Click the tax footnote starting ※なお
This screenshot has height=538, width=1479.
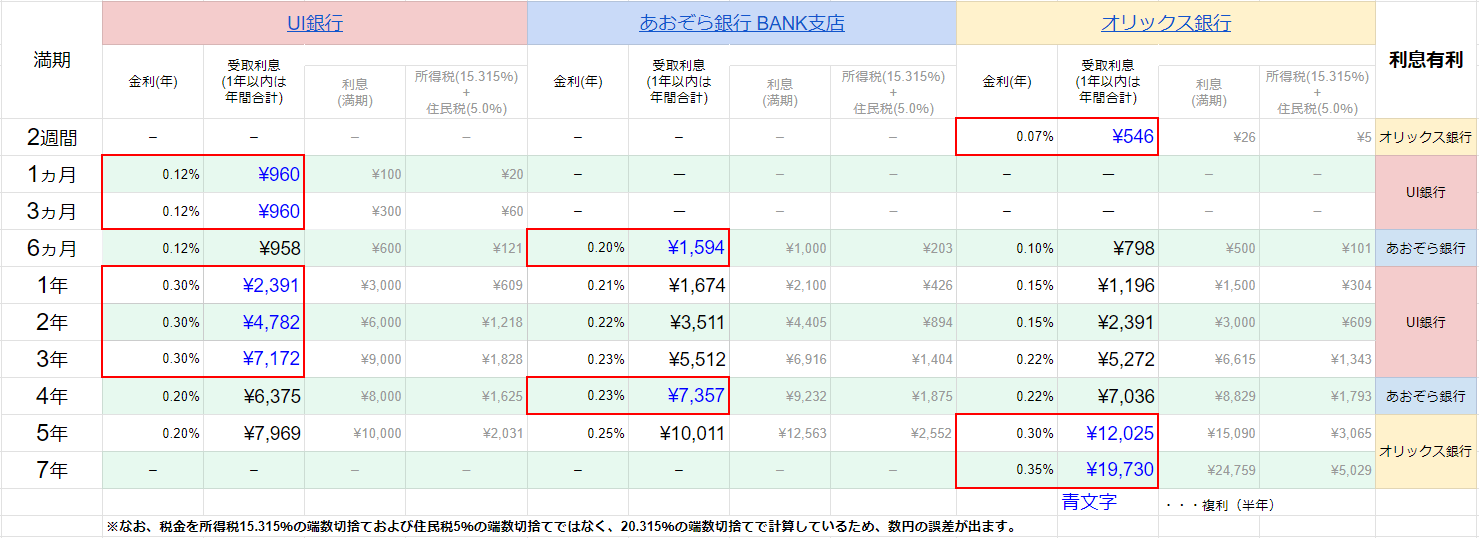pos(560,526)
